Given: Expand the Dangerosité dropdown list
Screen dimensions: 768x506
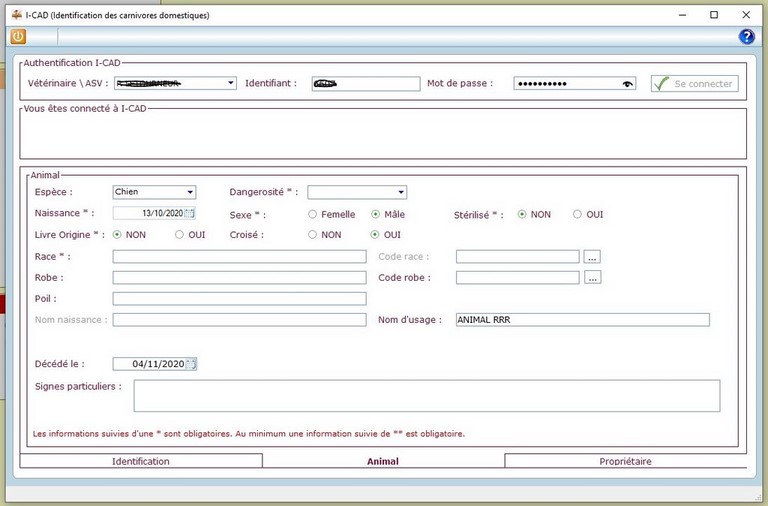Looking at the screenshot, I should pyautogui.click(x=401, y=192).
